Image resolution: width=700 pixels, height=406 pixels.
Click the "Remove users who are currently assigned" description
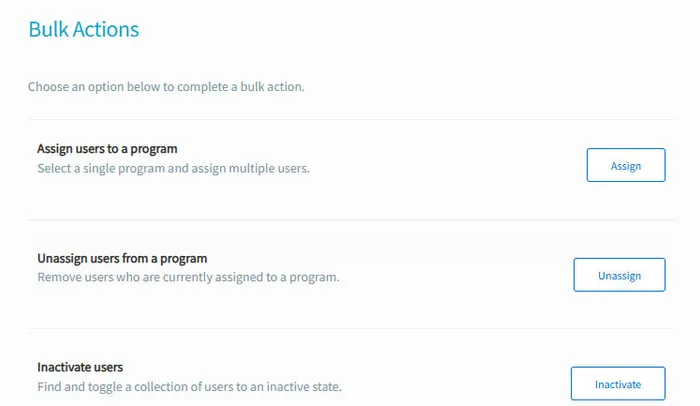tap(188, 277)
